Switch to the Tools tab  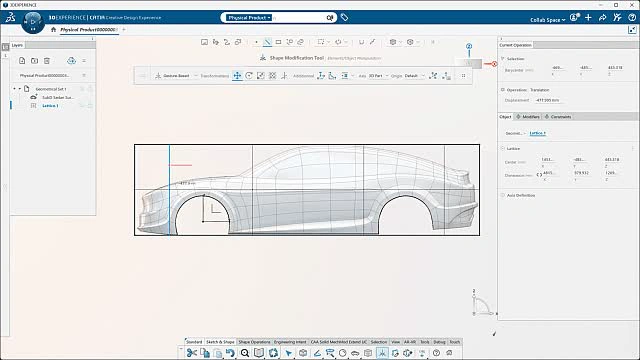coord(425,342)
